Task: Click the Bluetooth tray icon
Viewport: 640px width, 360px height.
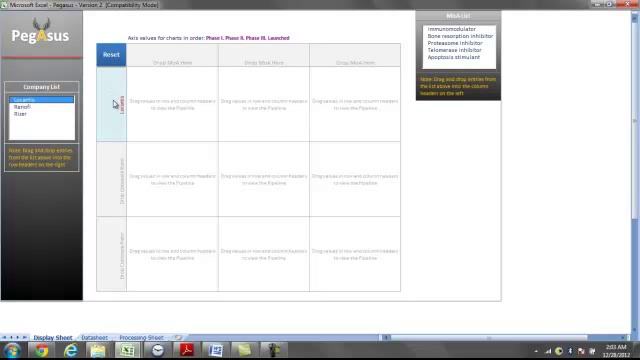Action: coord(570,351)
